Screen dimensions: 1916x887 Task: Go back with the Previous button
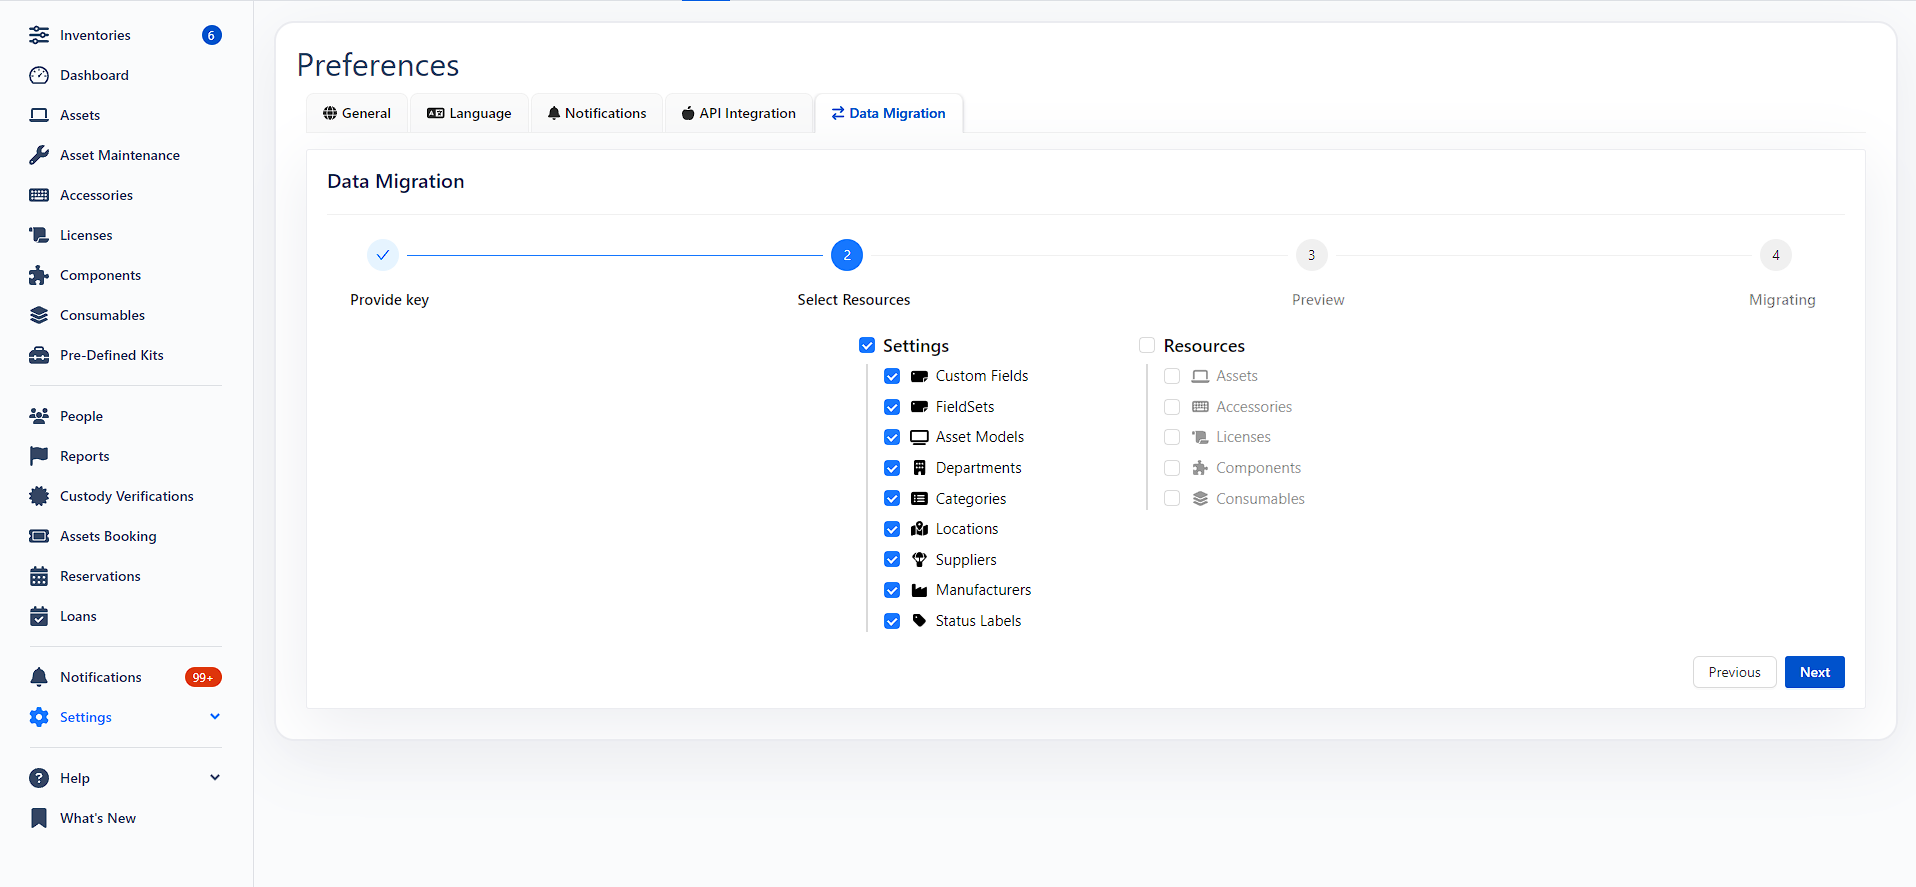pos(1734,672)
